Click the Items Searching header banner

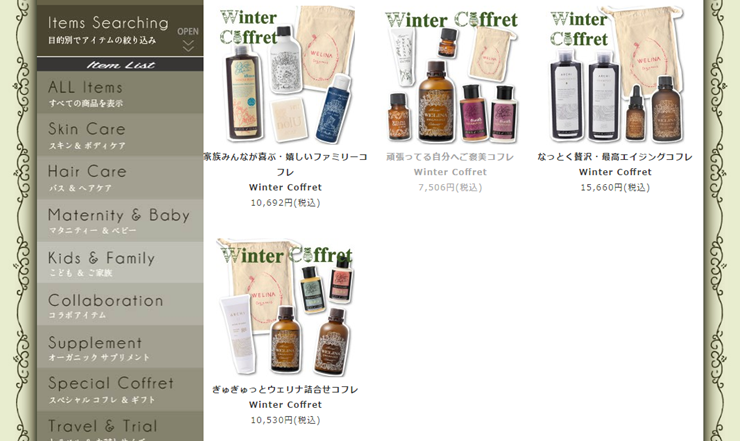(x=120, y=31)
